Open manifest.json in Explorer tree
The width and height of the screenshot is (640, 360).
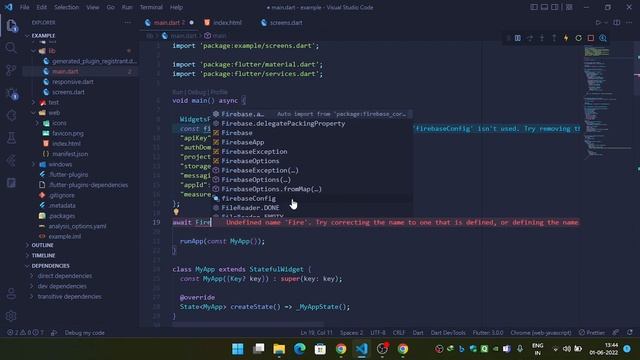point(70,154)
